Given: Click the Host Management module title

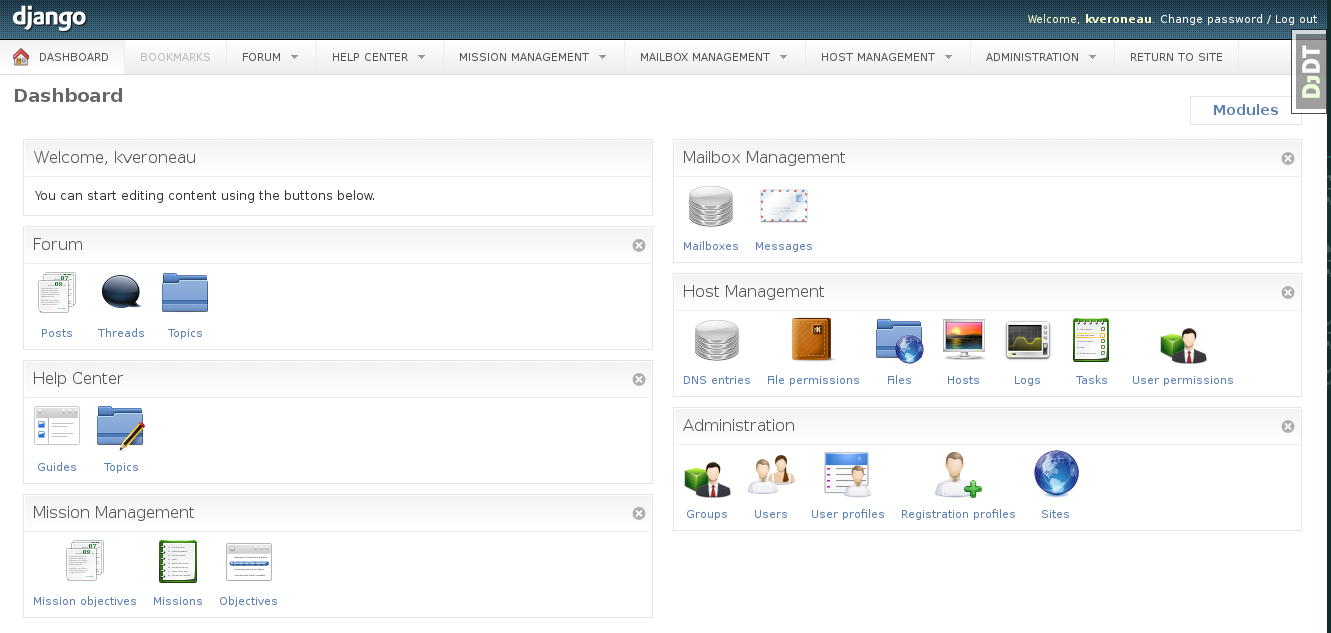Looking at the screenshot, I should 754,291.
